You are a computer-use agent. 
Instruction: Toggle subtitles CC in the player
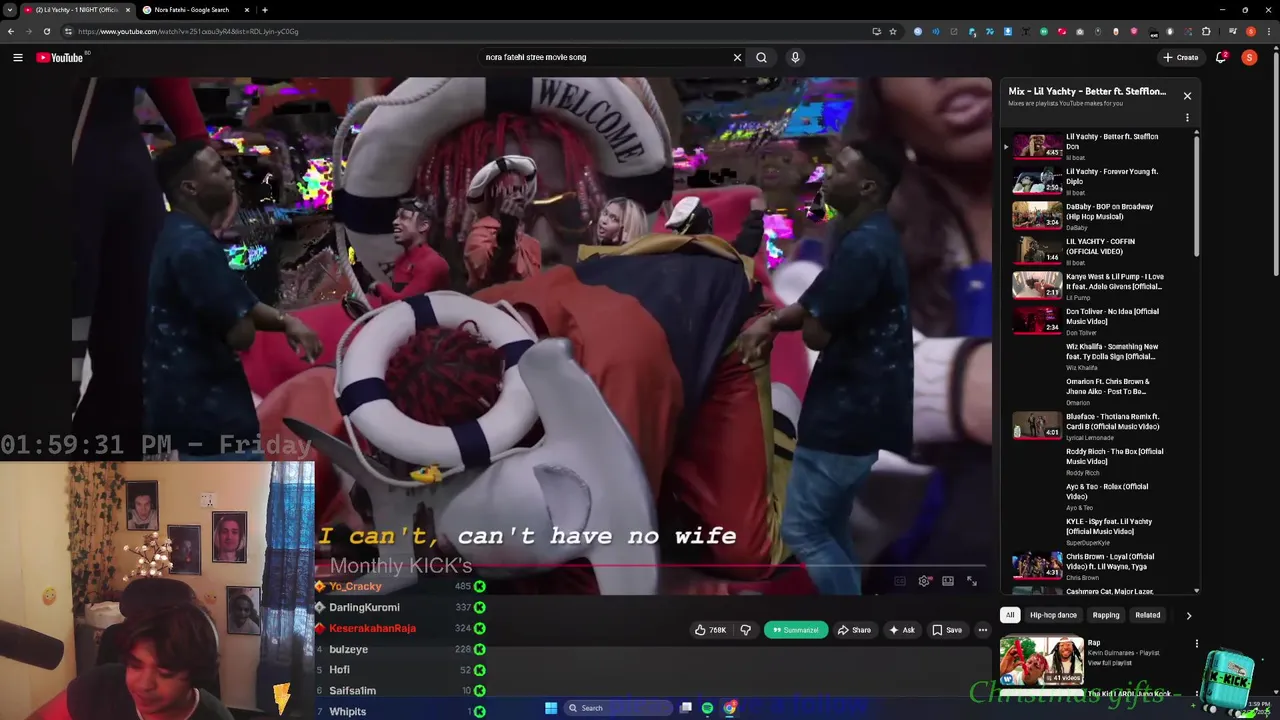900,581
